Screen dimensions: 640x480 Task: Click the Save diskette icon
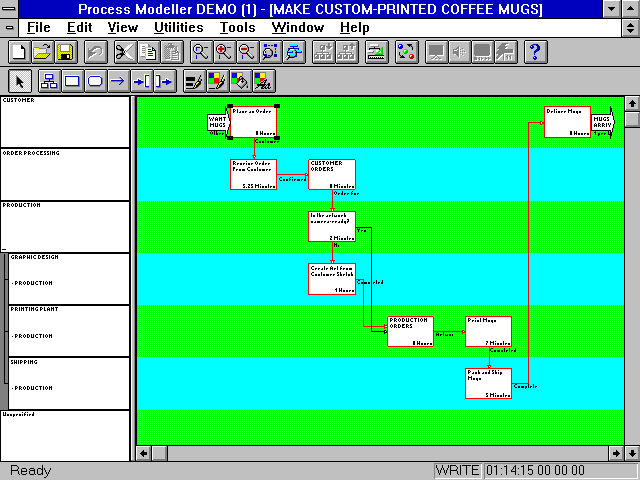64,52
